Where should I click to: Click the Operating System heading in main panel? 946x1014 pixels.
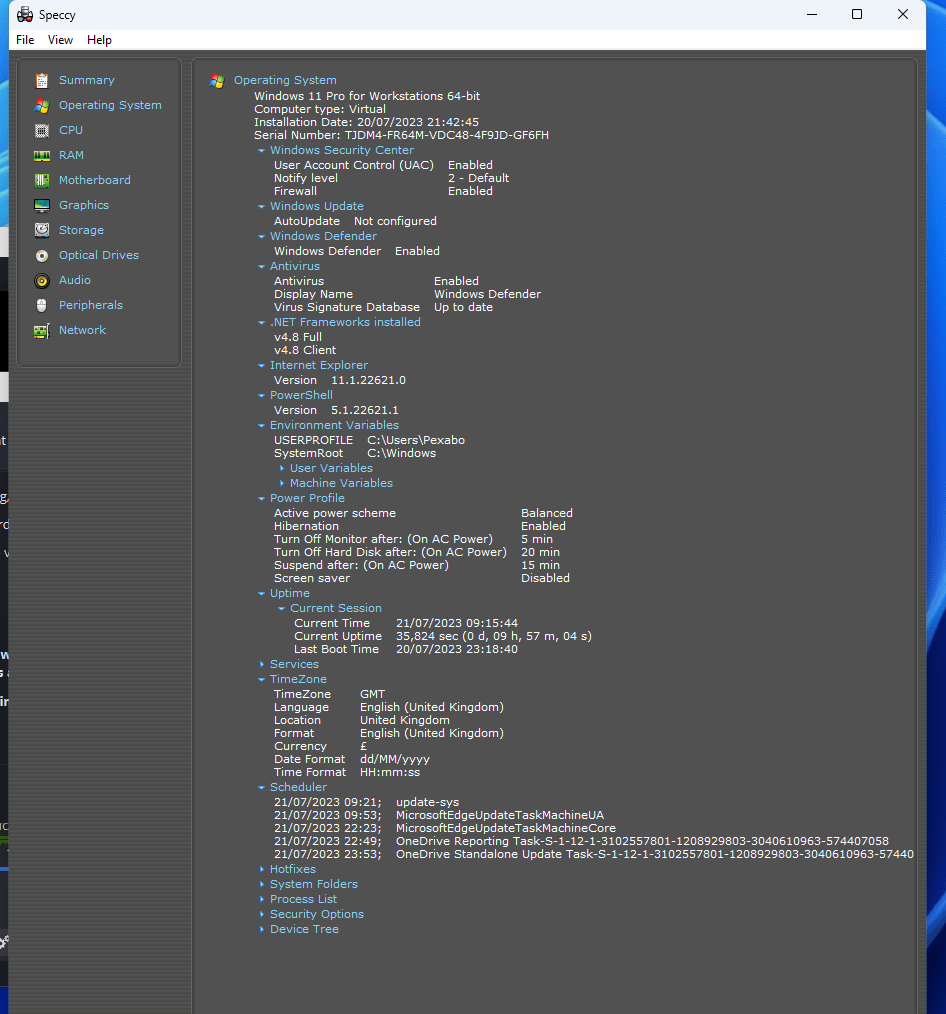click(285, 80)
